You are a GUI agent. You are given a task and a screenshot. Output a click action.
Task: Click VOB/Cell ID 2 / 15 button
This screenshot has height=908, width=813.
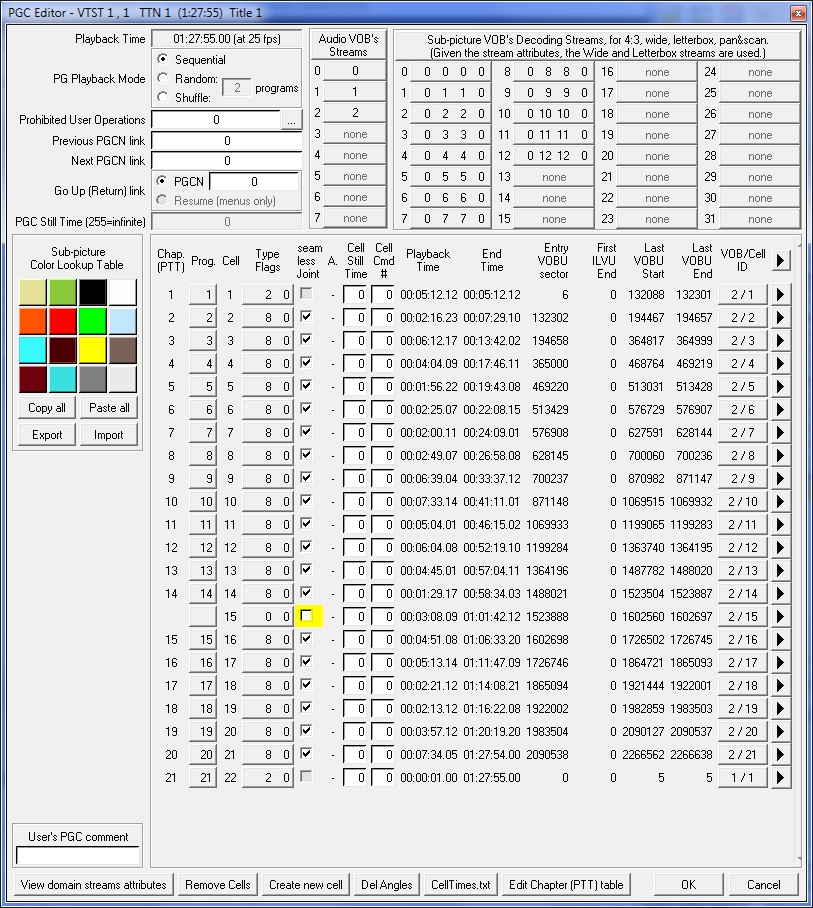(743, 617)
